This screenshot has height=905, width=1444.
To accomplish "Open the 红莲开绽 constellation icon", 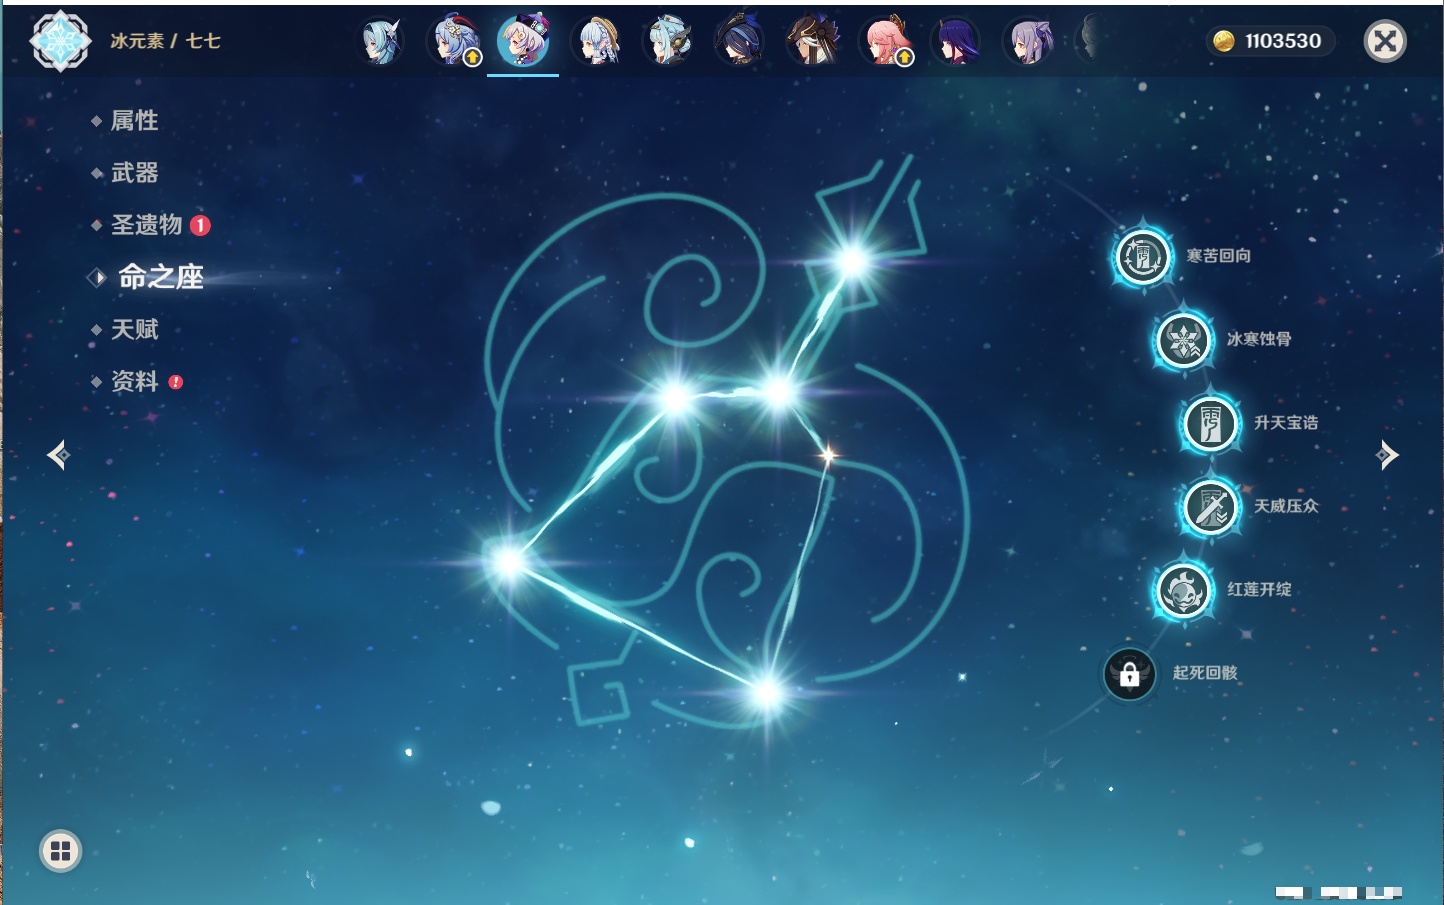I will click(1184, 590).
